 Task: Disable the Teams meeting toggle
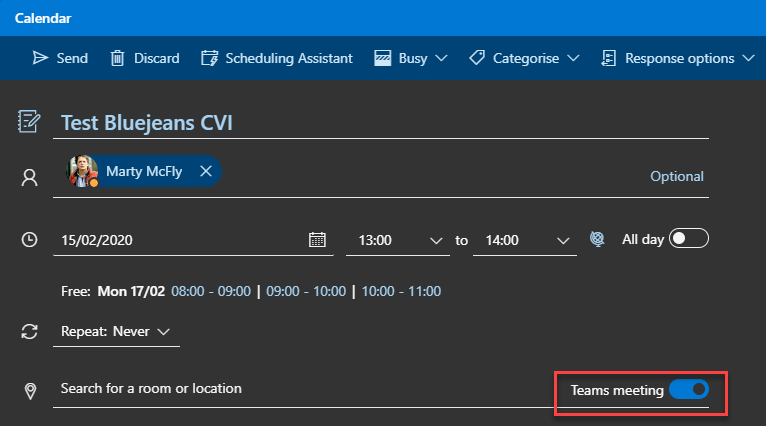pos(688,389)
